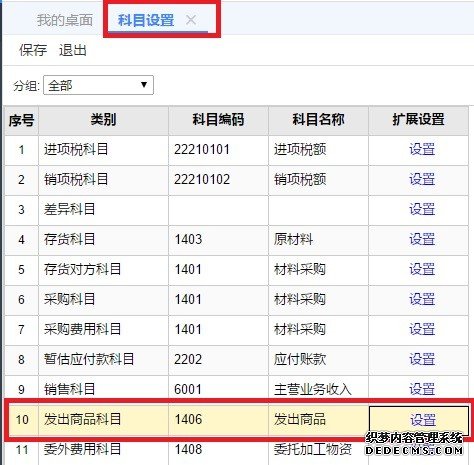This screenshot has width=474, height=465.
Task: Click the code cell 1403
Action: [x=218, y=240]
